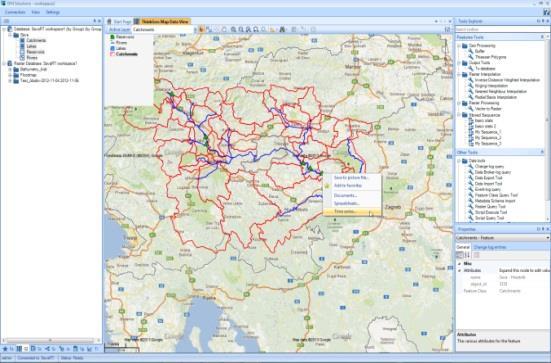The width and height of the screenshot is (551, 363).
Task: Collapse the Raster Interpolation tools group
Action: [x=459, y=74]
